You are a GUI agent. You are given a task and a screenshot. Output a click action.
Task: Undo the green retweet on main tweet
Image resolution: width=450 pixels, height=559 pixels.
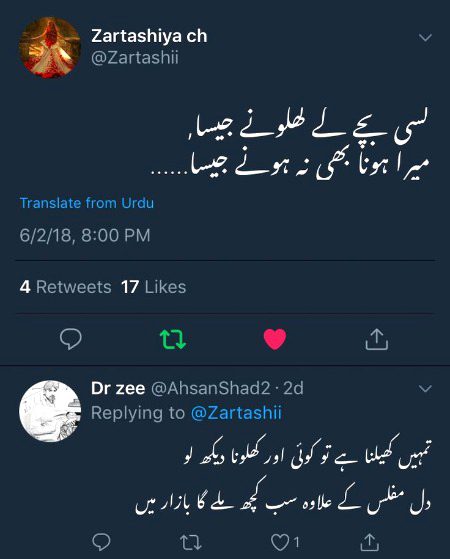pyautogui.click(x=173, y=339)
